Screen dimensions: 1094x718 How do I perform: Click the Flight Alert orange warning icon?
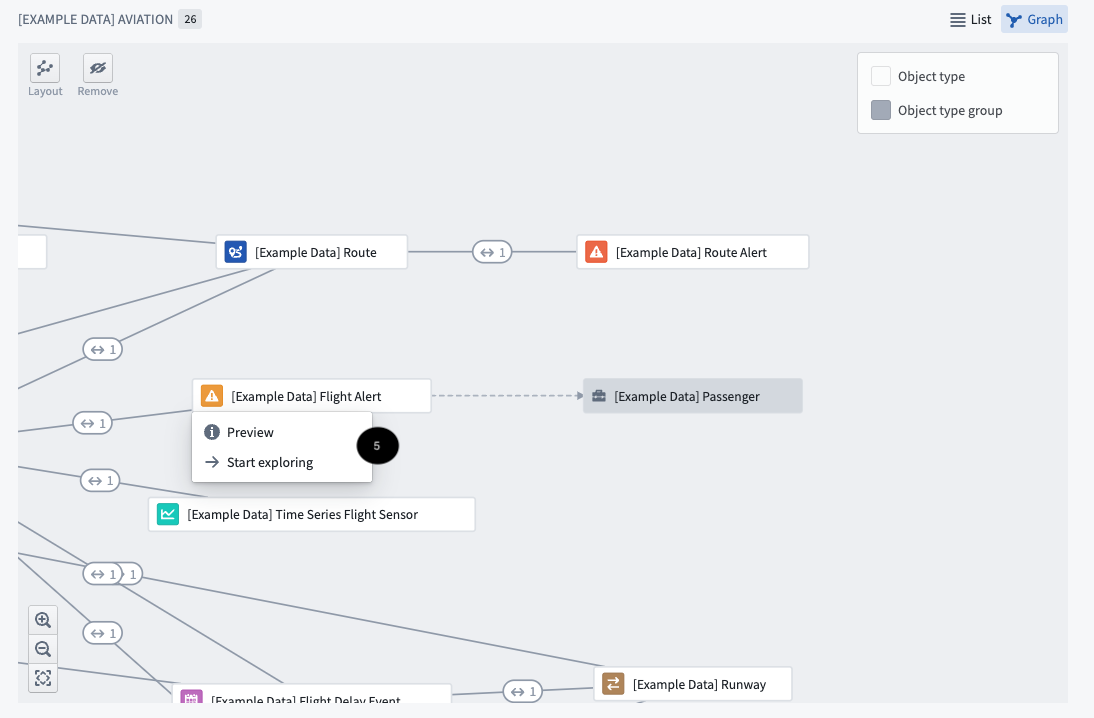coord(212,396)
